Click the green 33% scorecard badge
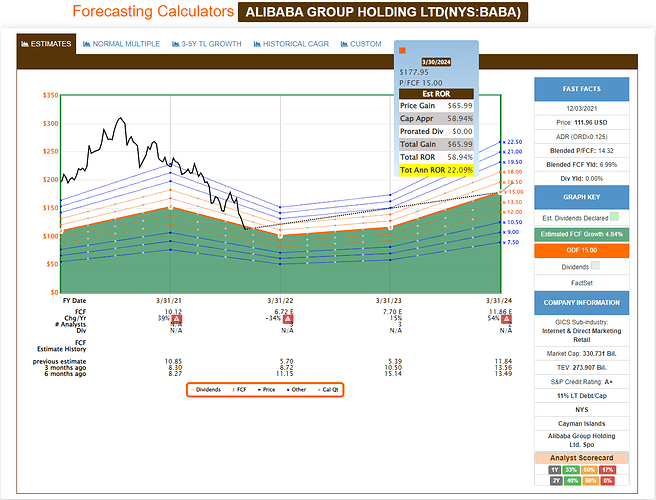 click(571, 470)
